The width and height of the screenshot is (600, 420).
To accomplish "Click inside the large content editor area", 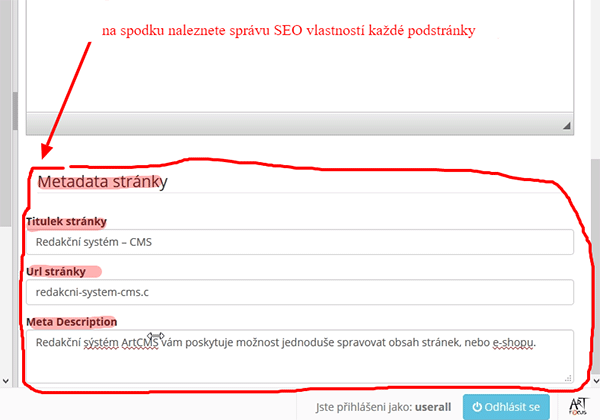I will click(300, 55).
